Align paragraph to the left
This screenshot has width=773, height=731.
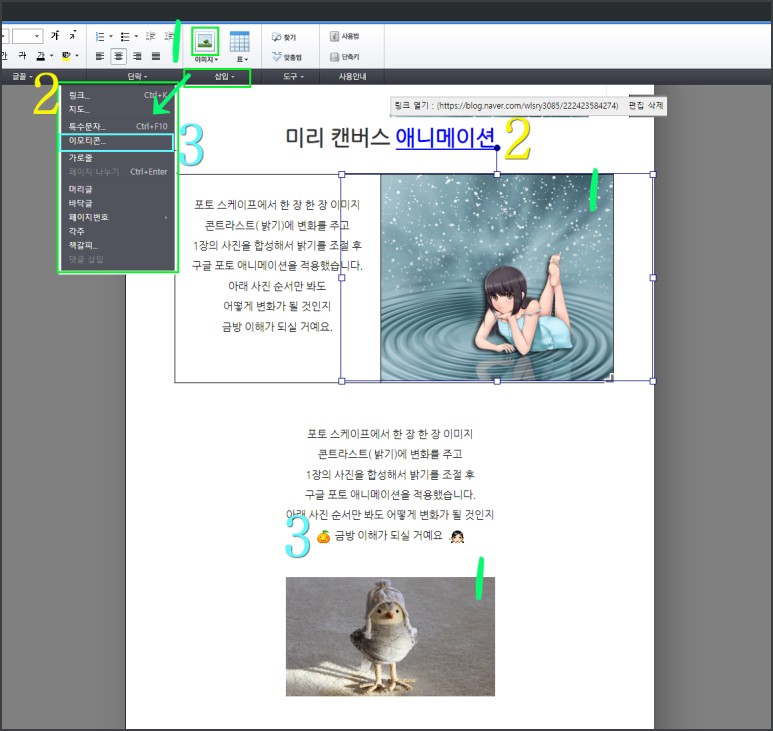[100, 56]
